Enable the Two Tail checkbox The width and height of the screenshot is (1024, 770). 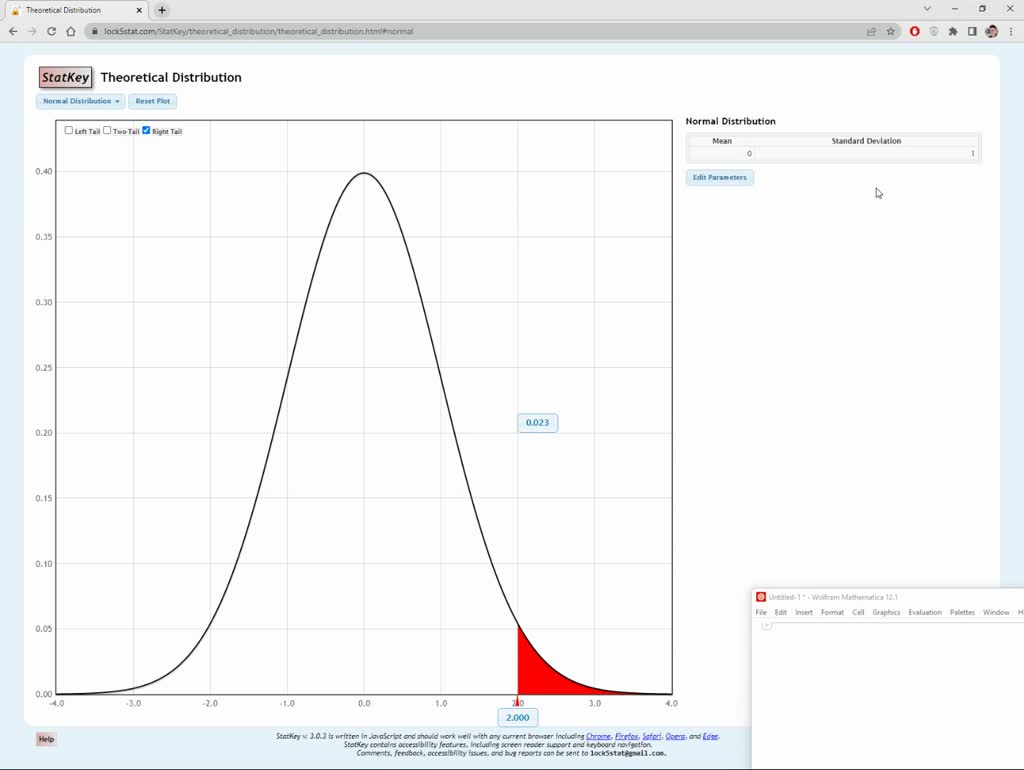coord(107,130)
